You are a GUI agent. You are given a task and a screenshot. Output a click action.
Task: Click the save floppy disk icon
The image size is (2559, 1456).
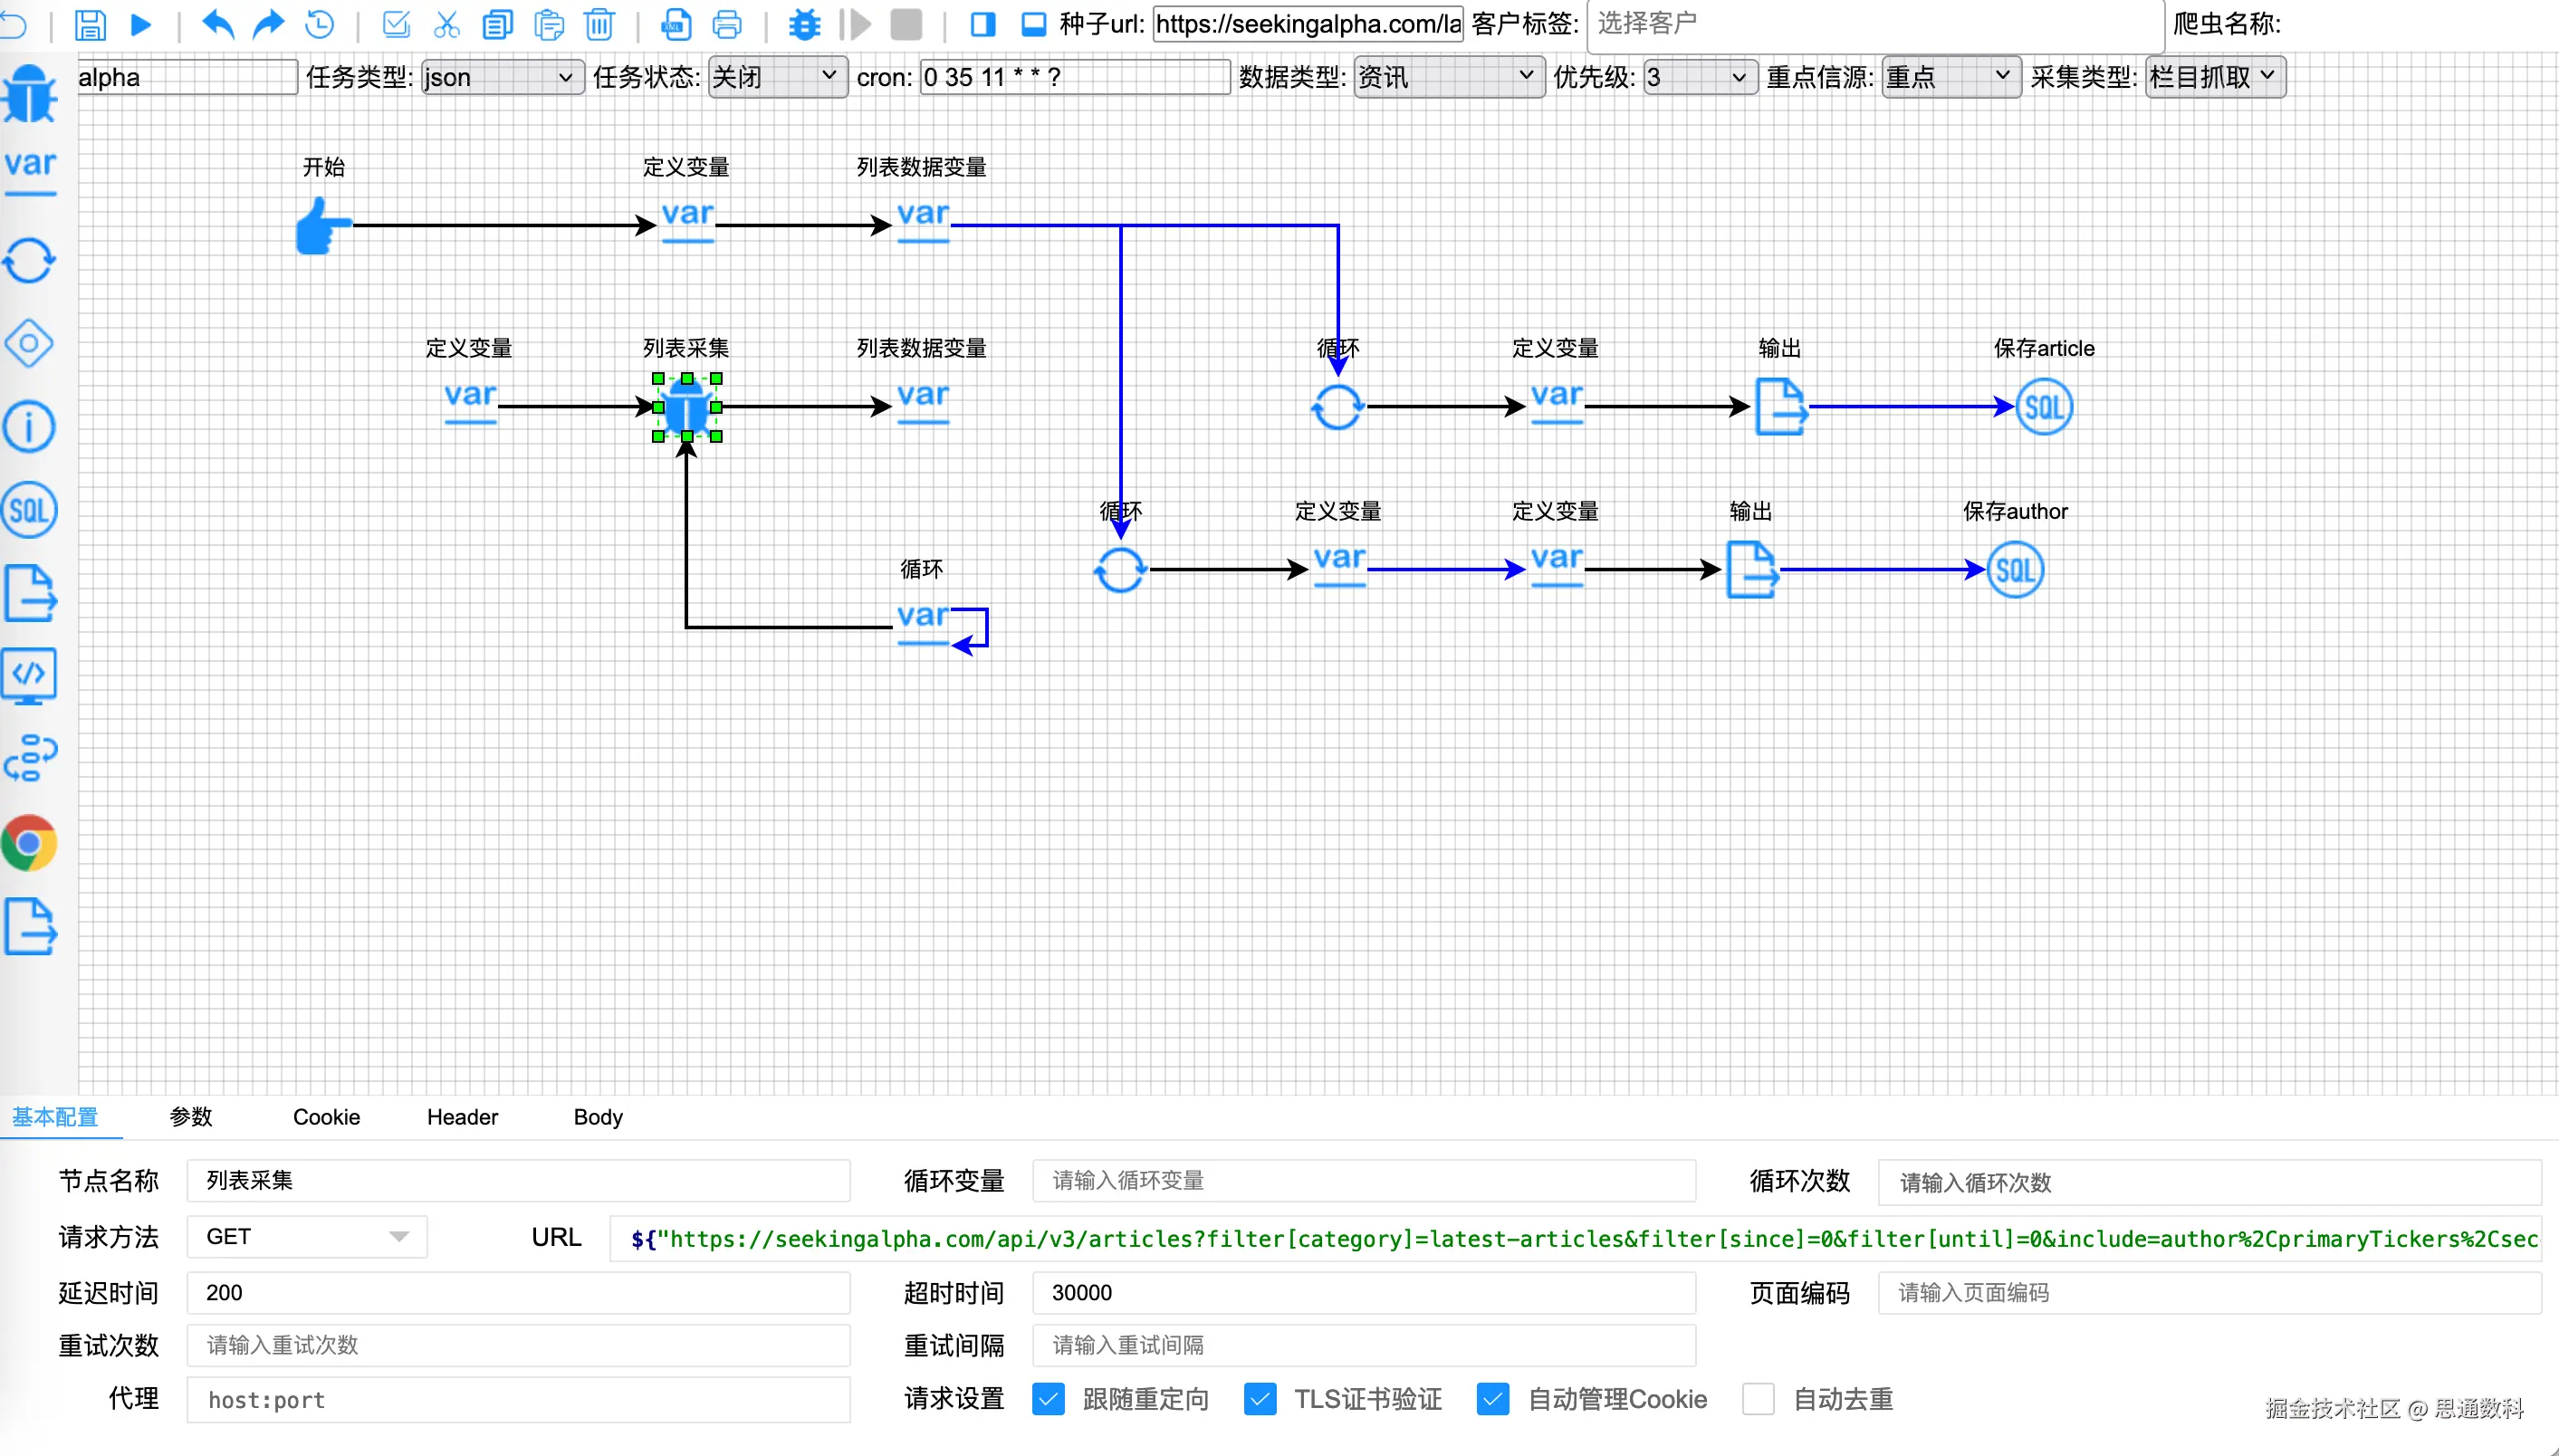[90, 24]
